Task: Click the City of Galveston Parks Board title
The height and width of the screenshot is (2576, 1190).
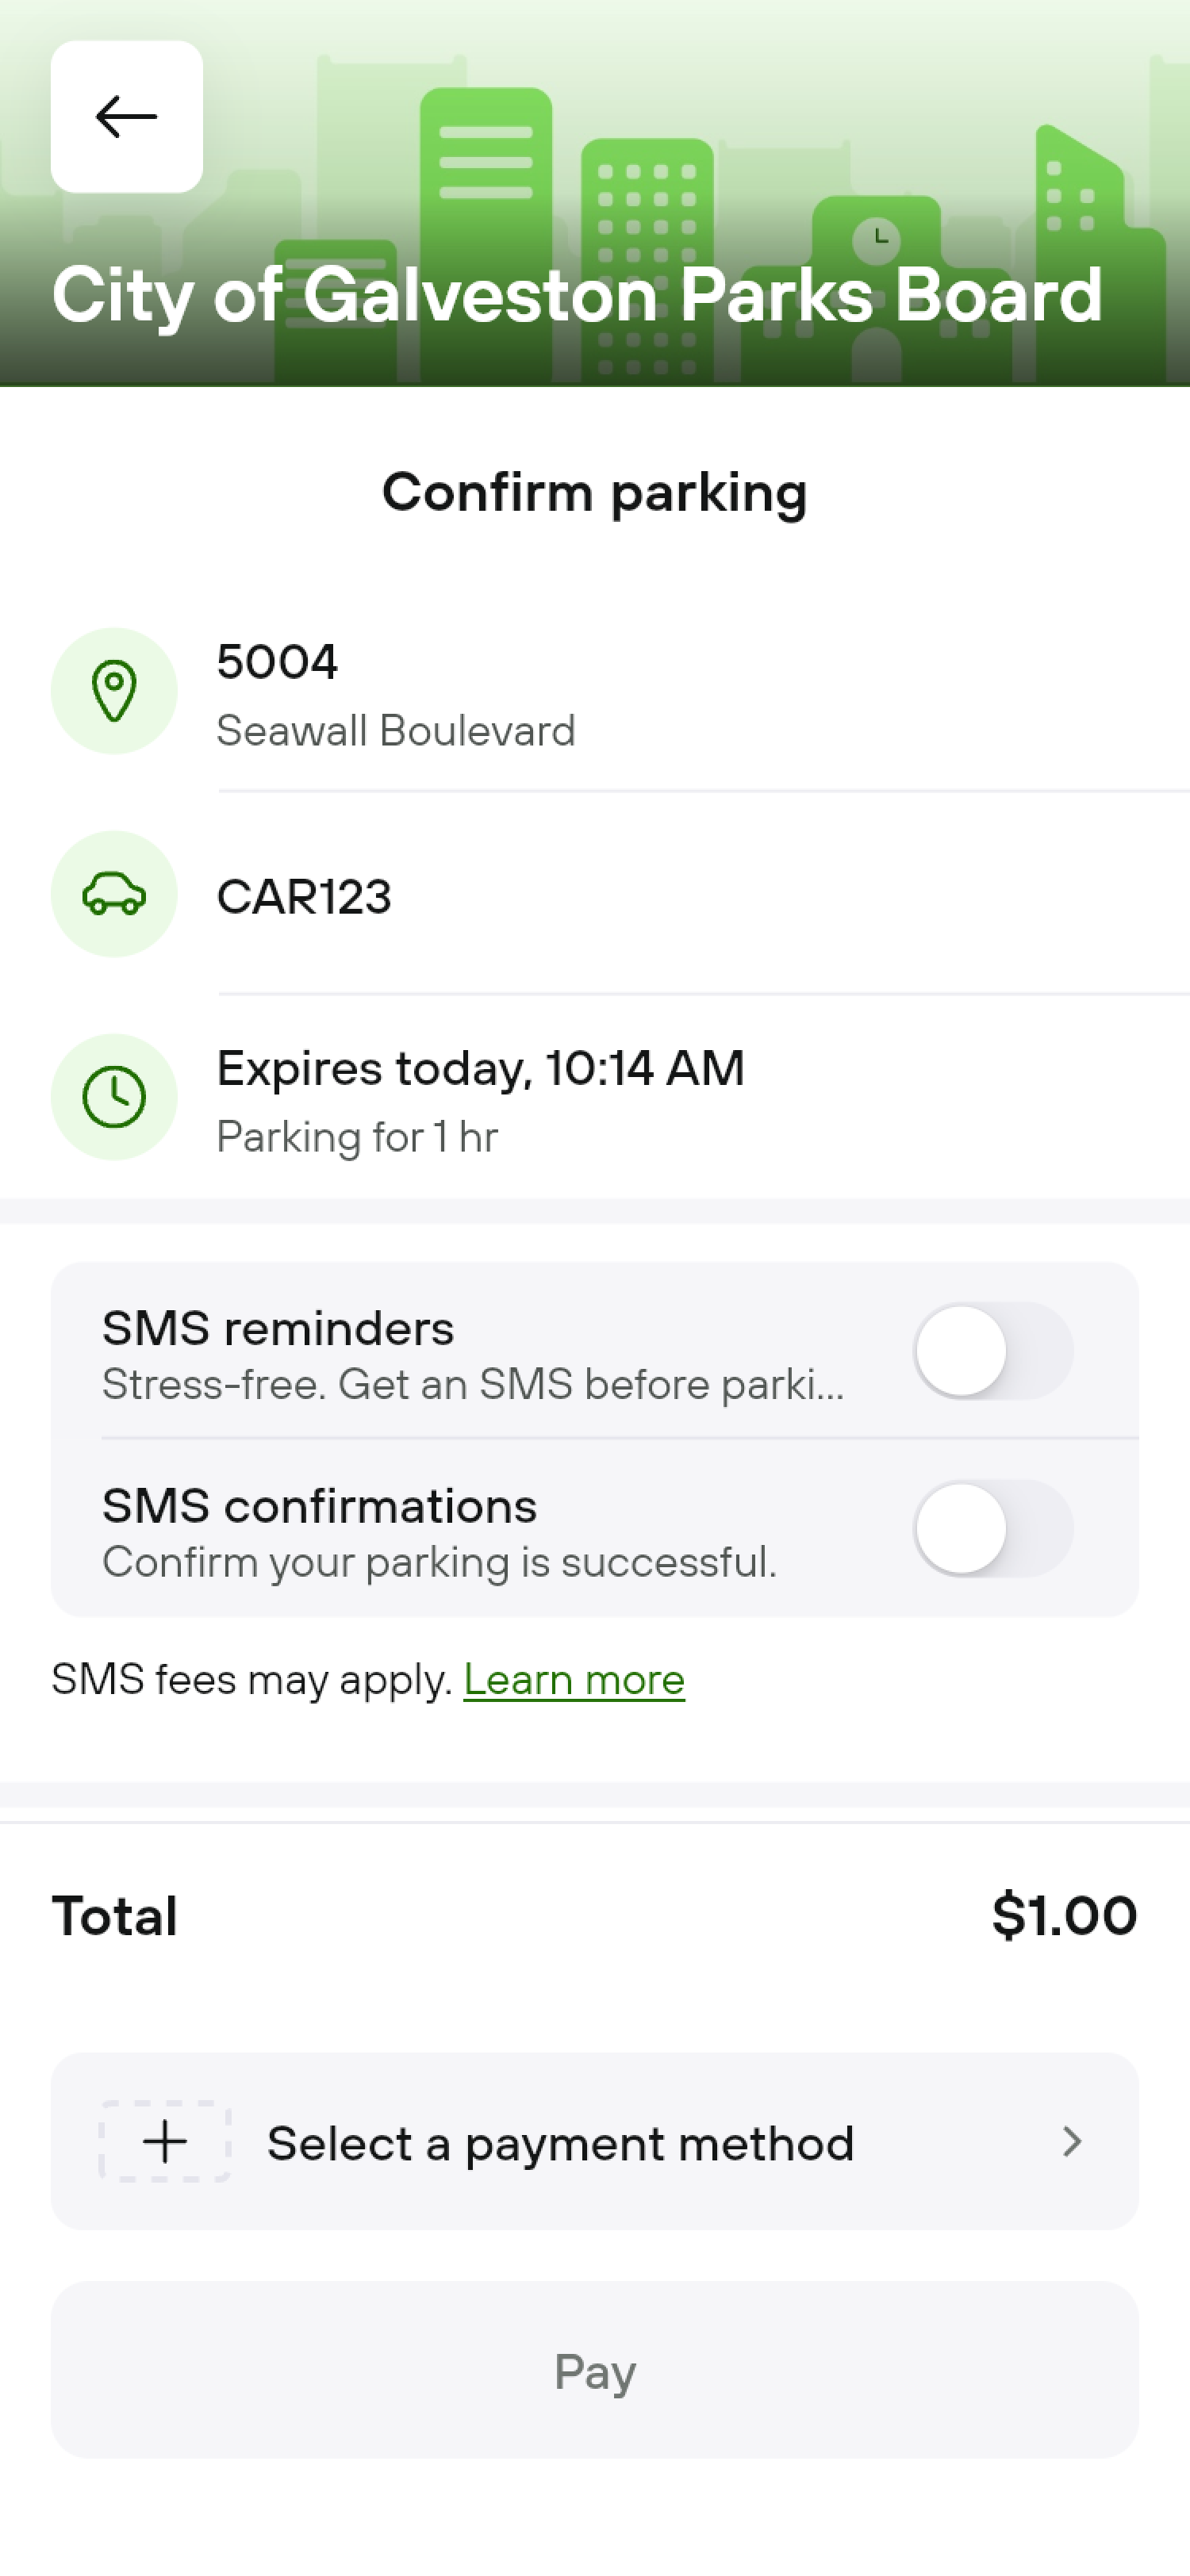Action: pyautogui.click(x=577, y=295)
